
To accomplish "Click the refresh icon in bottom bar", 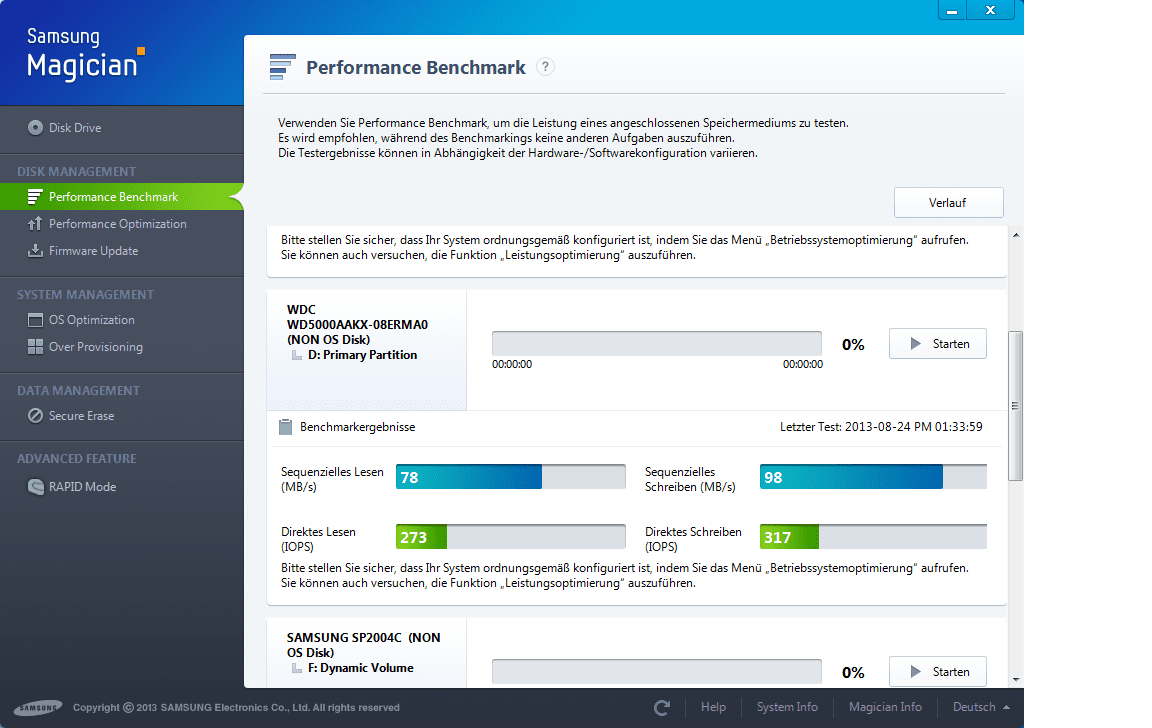I will coord(661,707).
